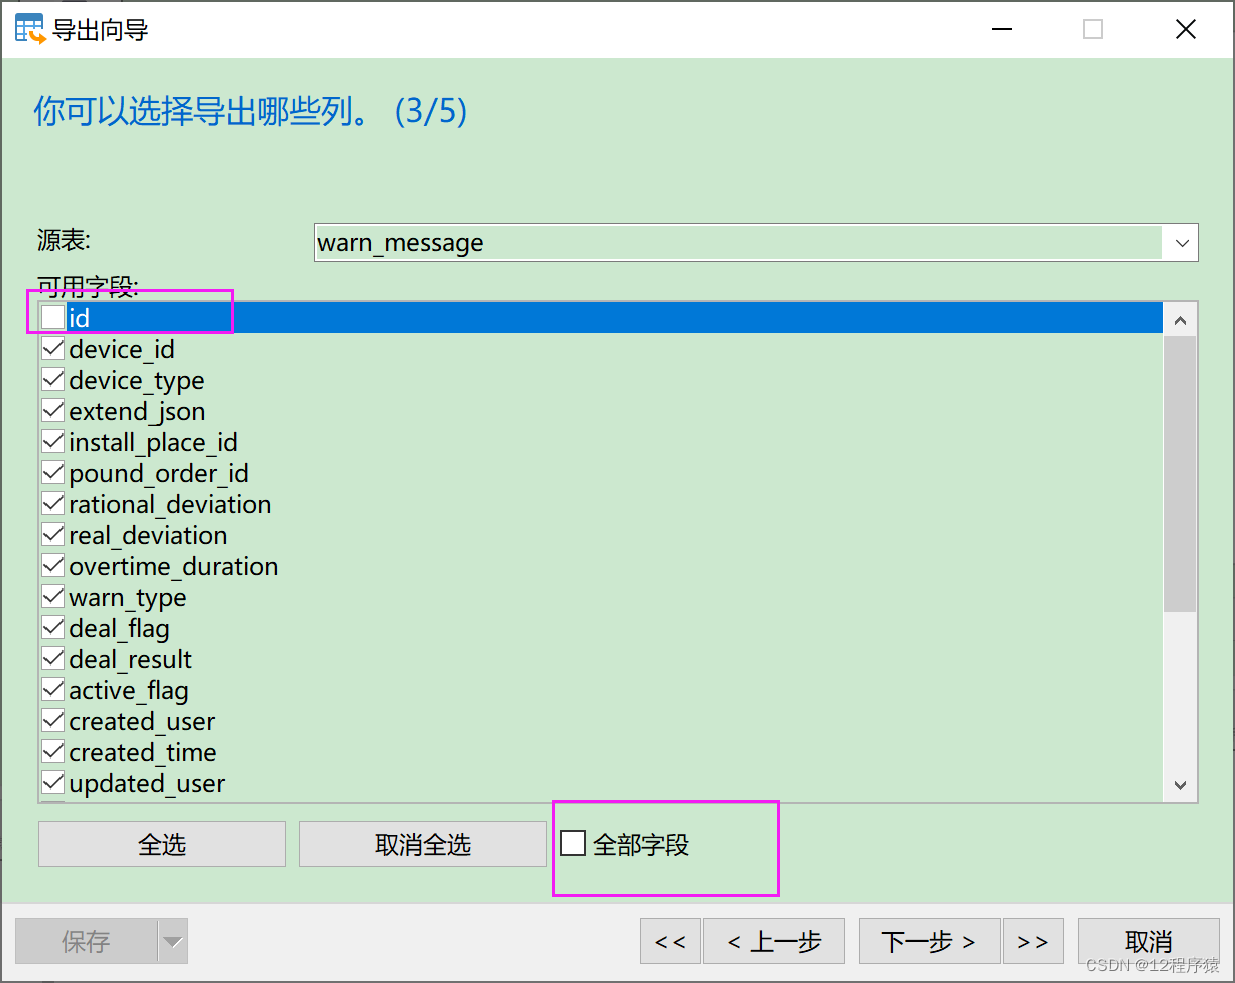The height and width of the screenshot is (983, 1235).
Task: Click the 上一步 previous step button
Action: click(774, 940)
